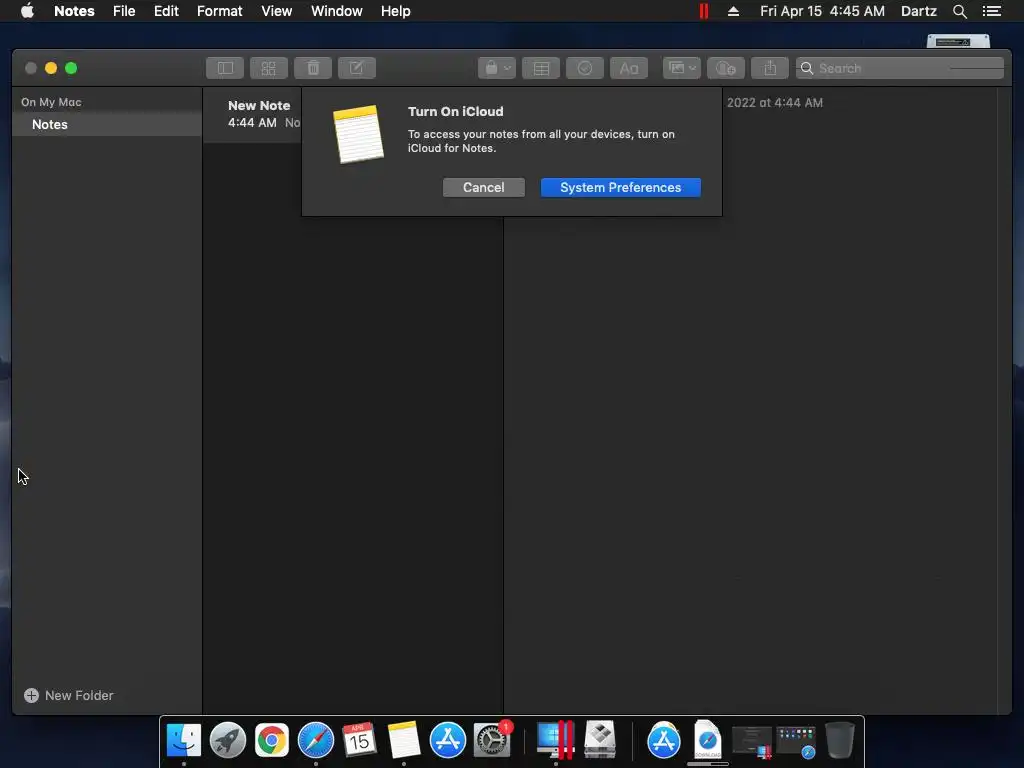Launch Safari compass from the Dock

point(315,740)
